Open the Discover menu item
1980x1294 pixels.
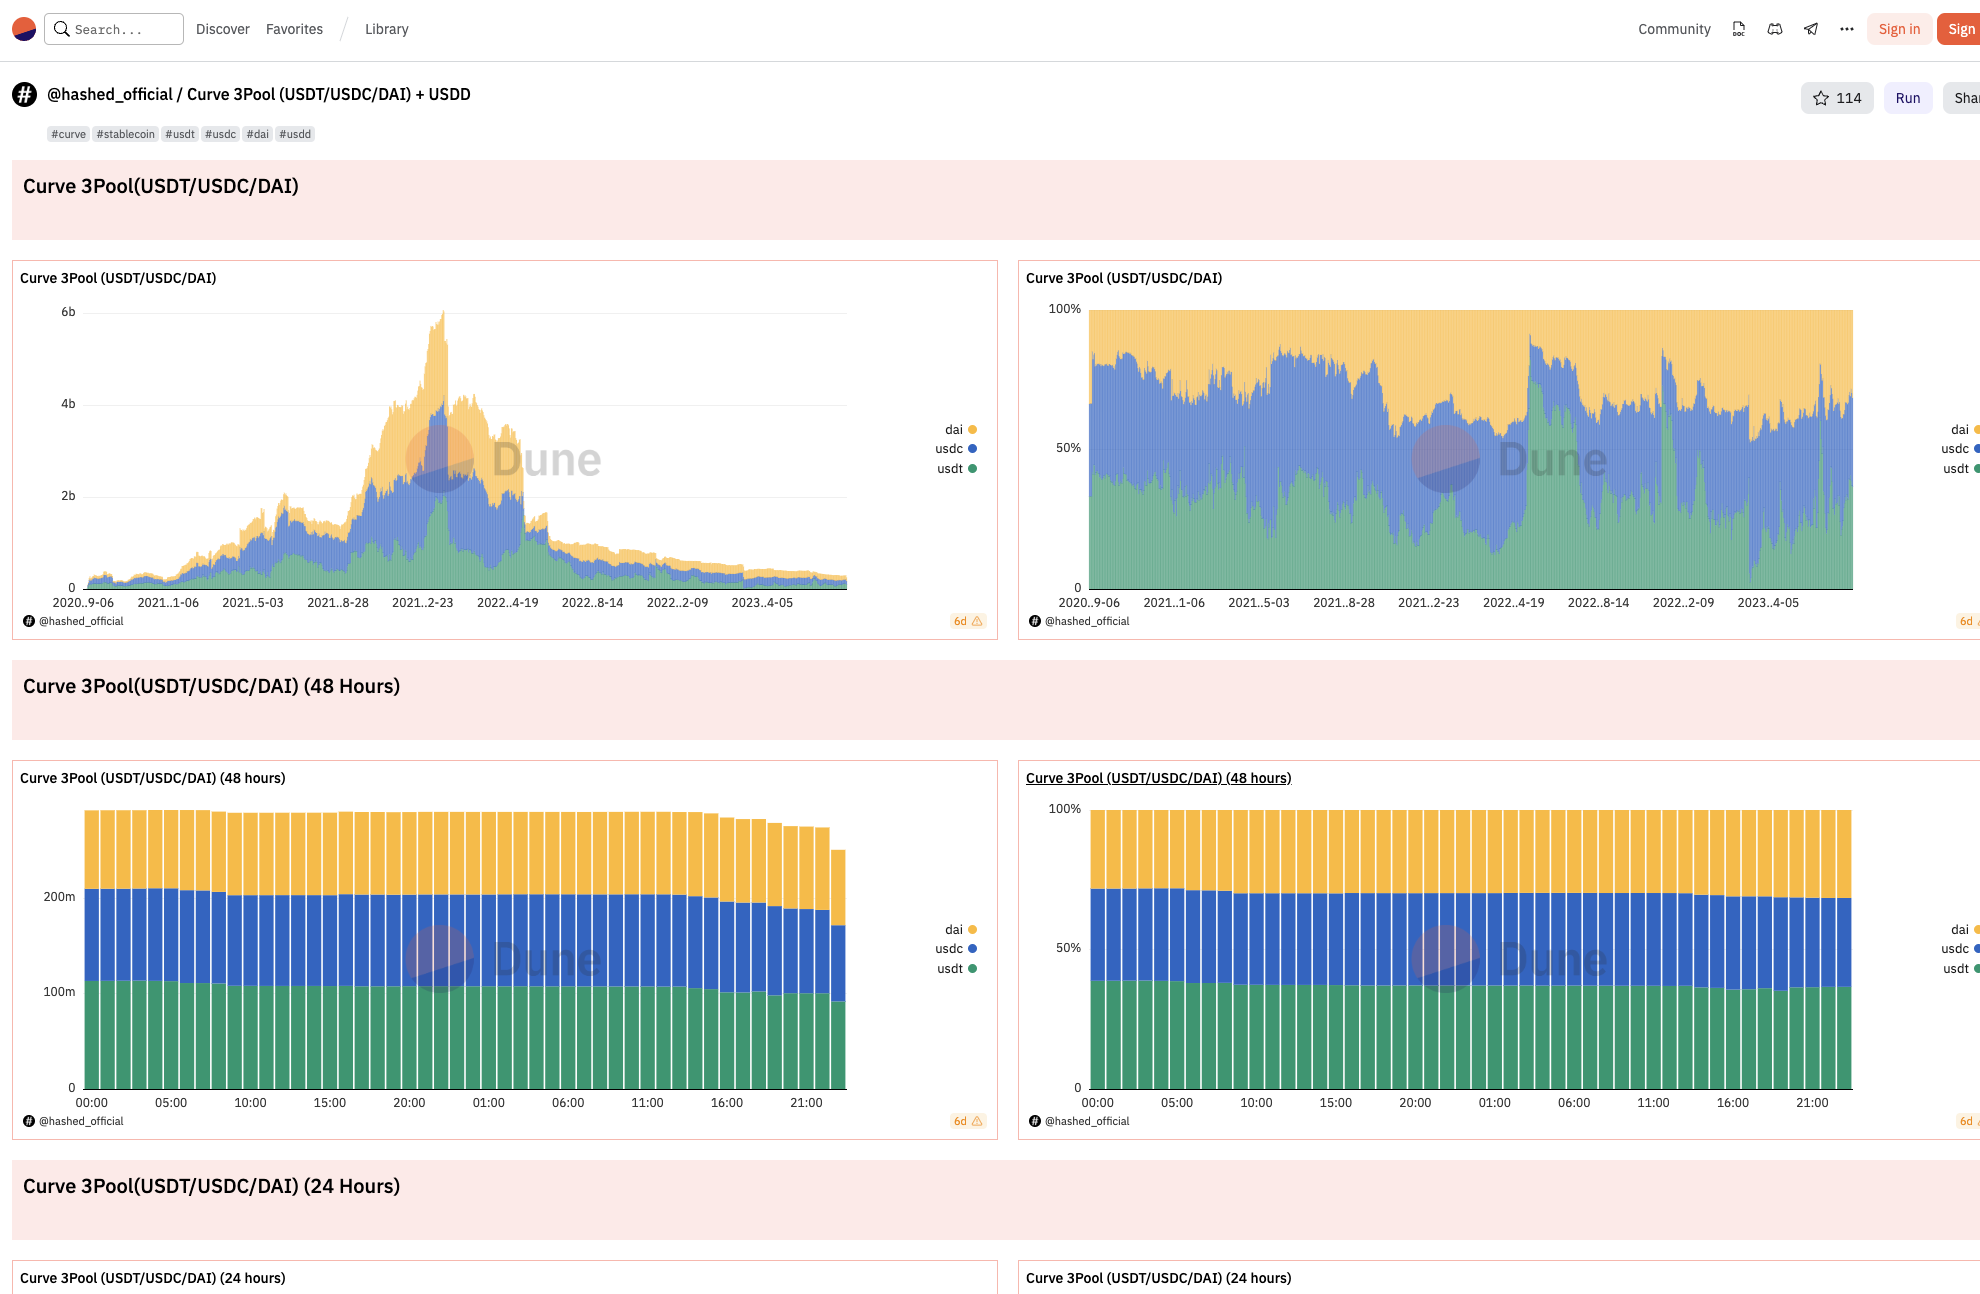(x=223, y=29)
